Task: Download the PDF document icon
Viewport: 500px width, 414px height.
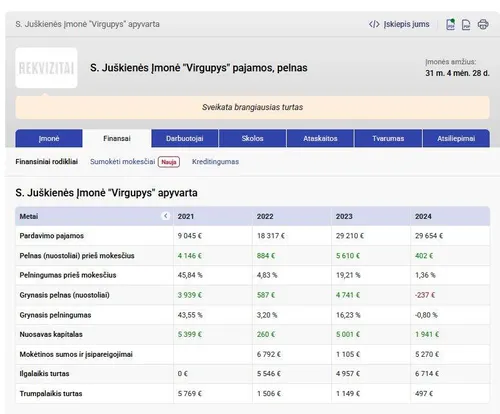Action: (450, 24)
